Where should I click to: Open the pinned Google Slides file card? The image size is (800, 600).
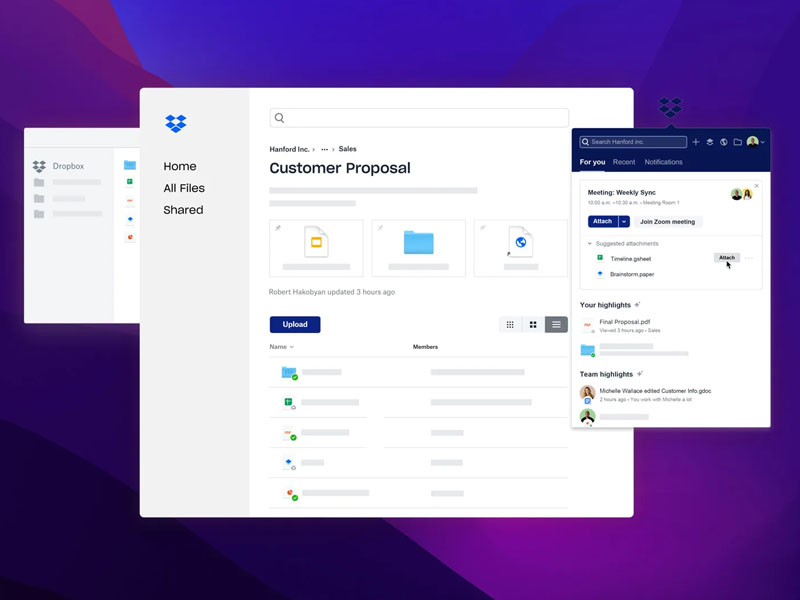pos(316,248)
